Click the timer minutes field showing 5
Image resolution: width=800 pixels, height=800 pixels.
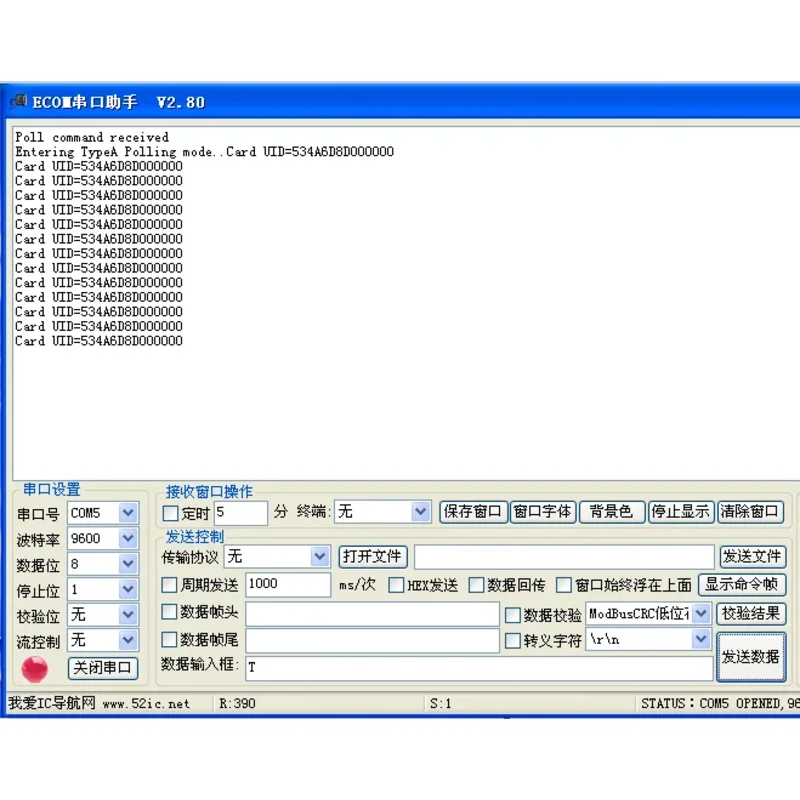click(241, 512)
